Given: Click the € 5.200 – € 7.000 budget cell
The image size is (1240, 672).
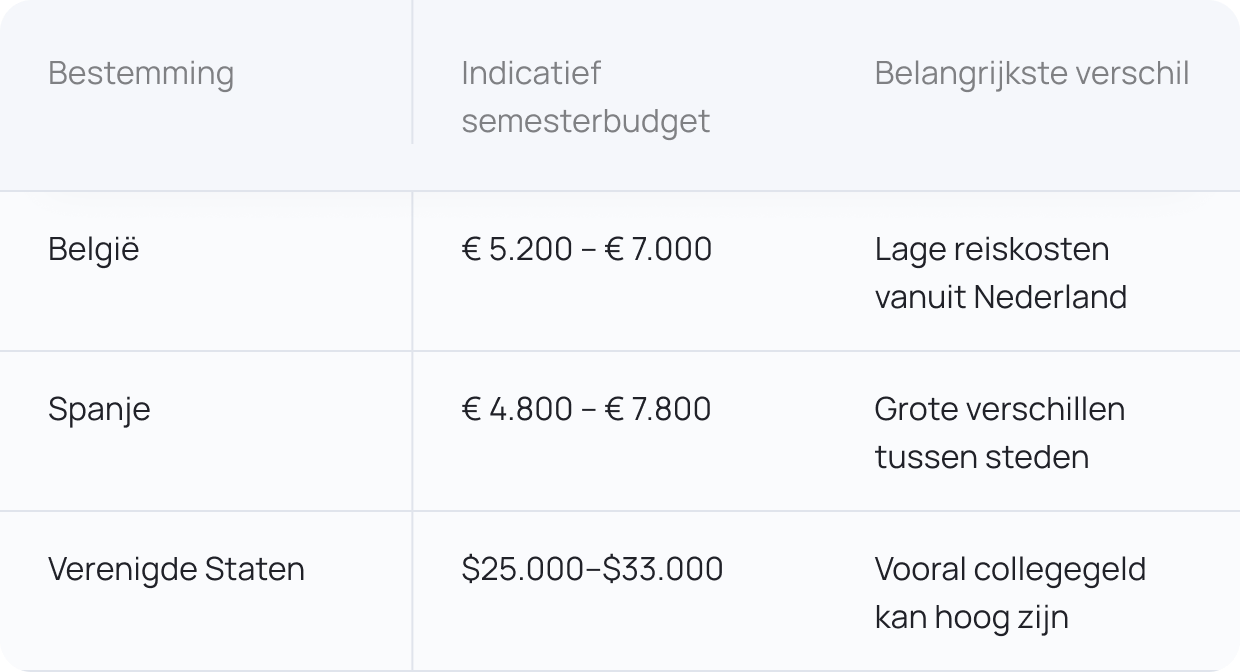Looking at the screenshot, I should 587,249.
